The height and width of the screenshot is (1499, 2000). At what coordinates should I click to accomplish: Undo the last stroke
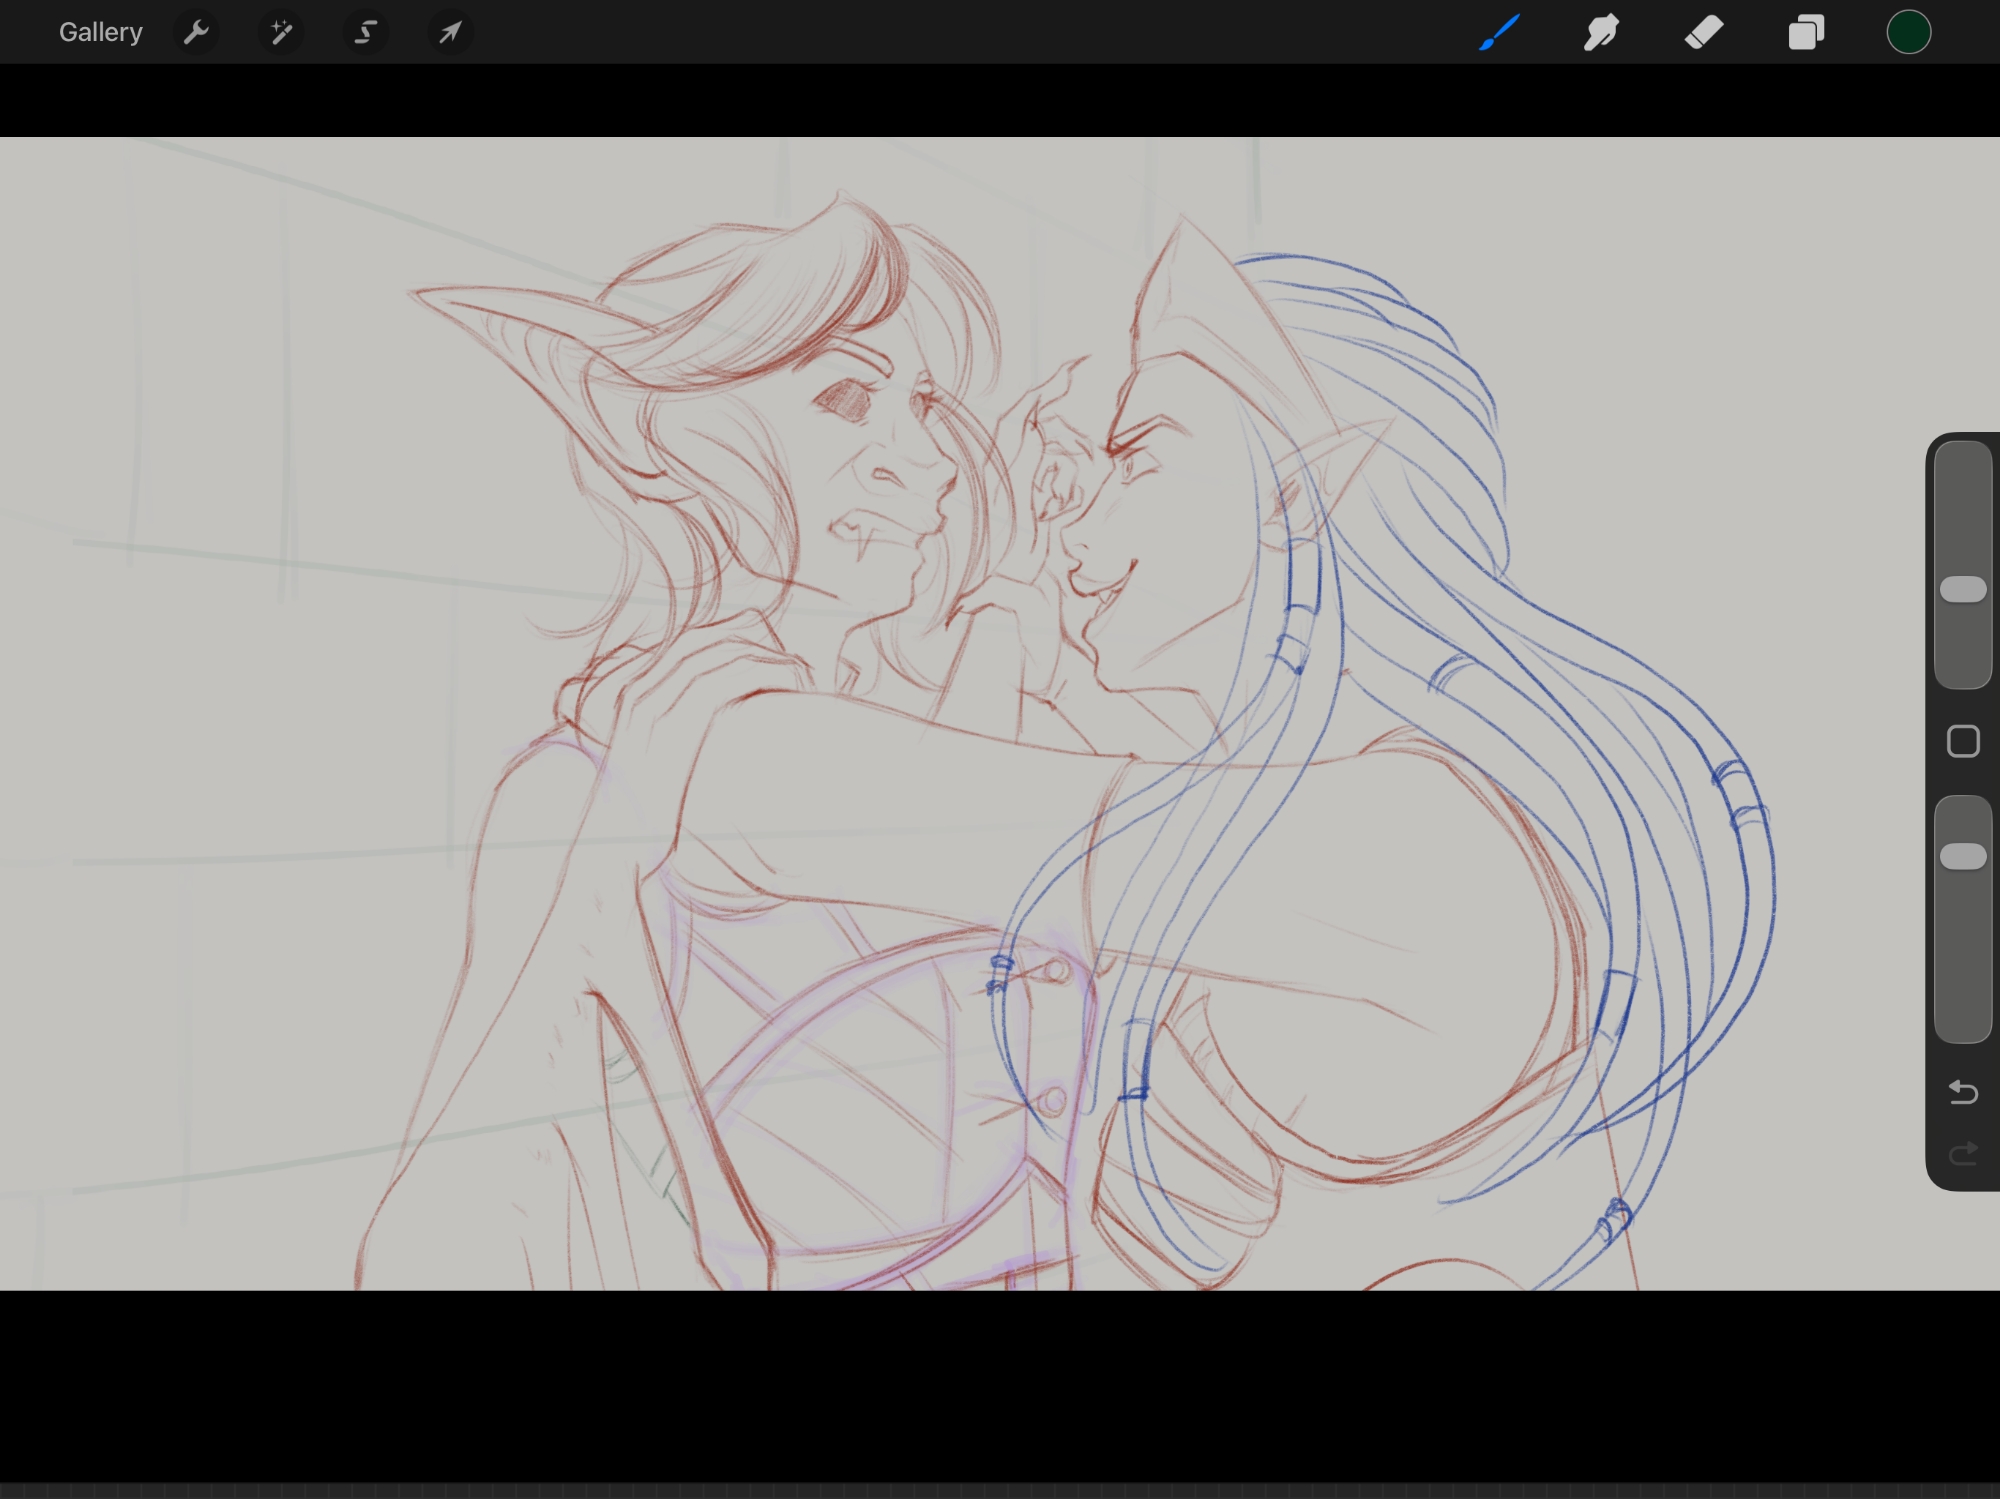coord(1963,1092)
